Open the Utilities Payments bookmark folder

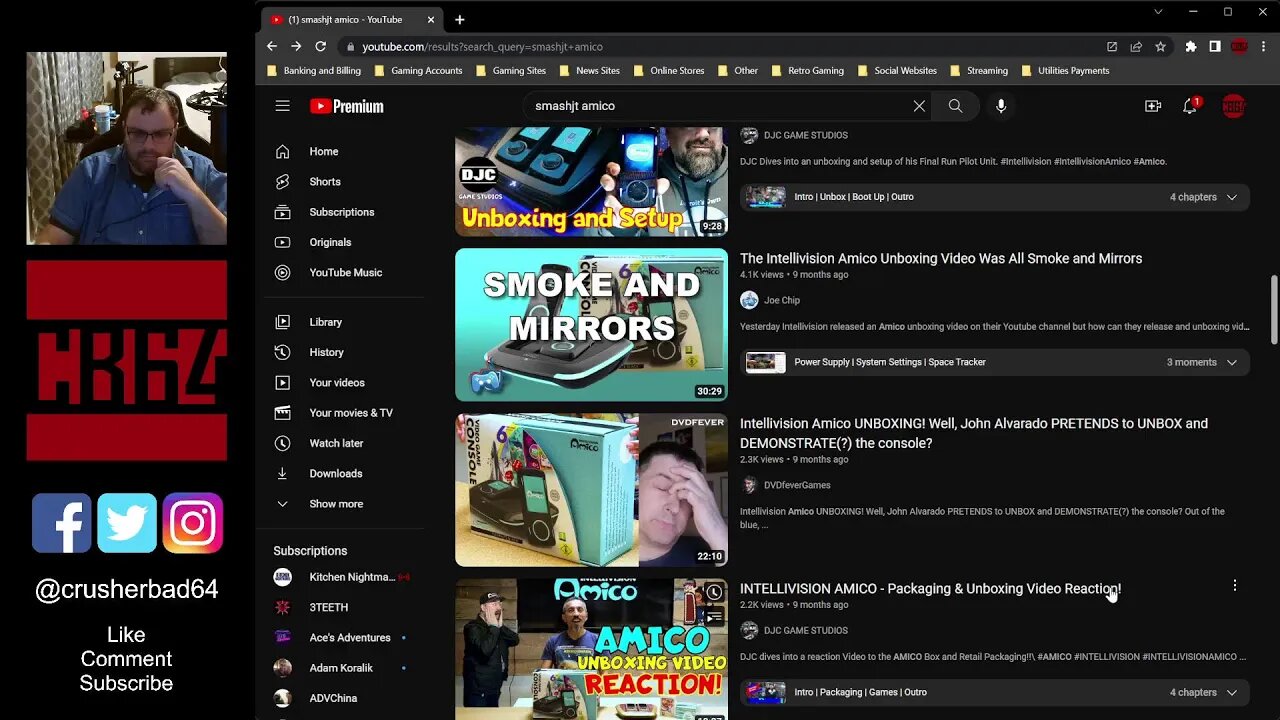[1066, 71]
